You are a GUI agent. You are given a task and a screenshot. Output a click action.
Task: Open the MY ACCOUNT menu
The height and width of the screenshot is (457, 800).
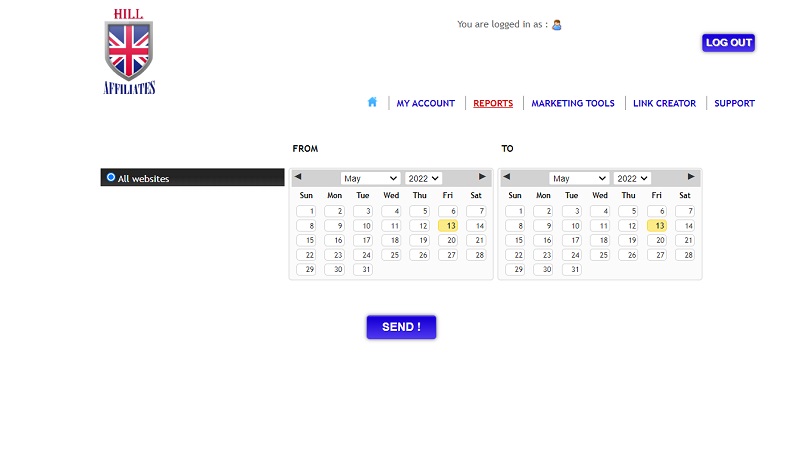point(426,103)
